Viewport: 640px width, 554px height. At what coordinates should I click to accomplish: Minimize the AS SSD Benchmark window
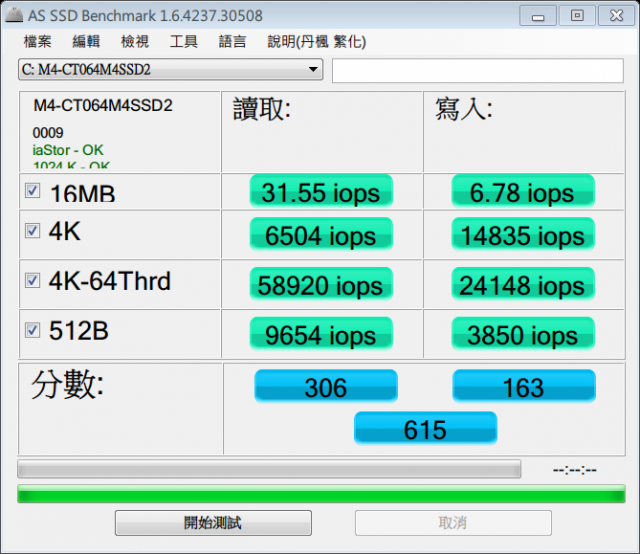point(538,16)
